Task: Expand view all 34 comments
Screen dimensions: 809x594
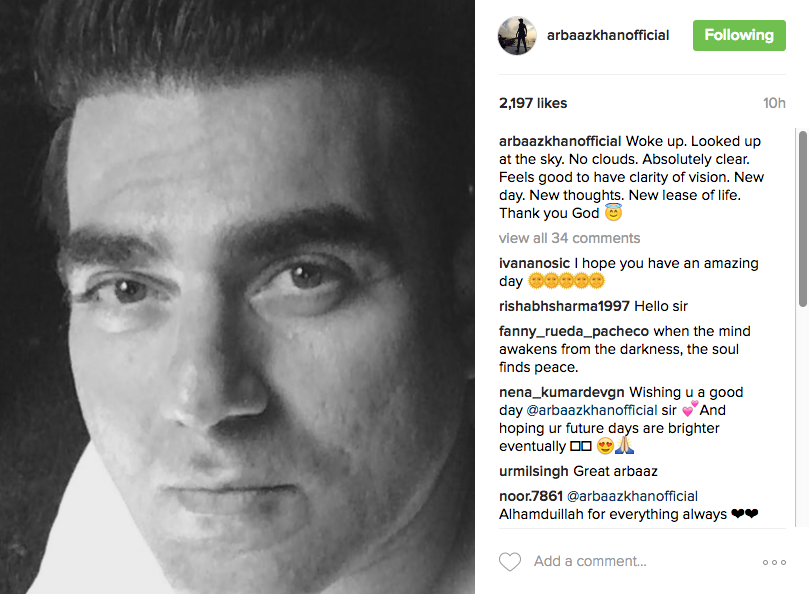Action: (569, 238)
